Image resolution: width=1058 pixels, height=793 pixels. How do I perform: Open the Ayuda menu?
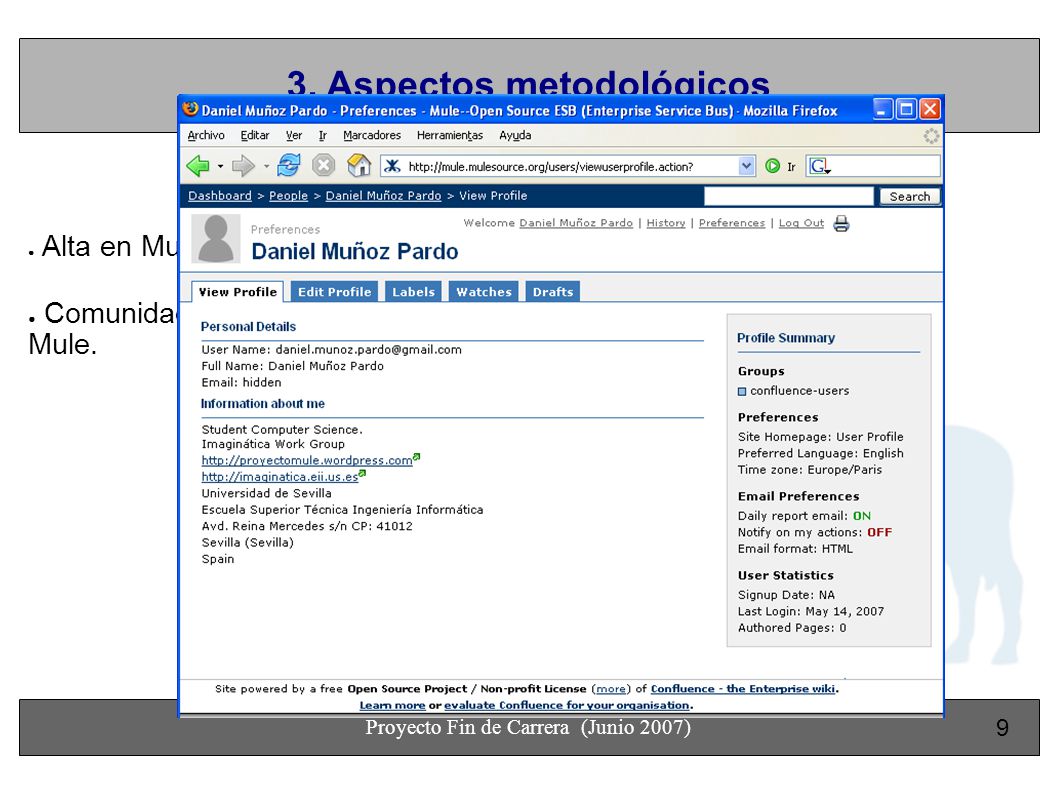[x=515, y=136]
